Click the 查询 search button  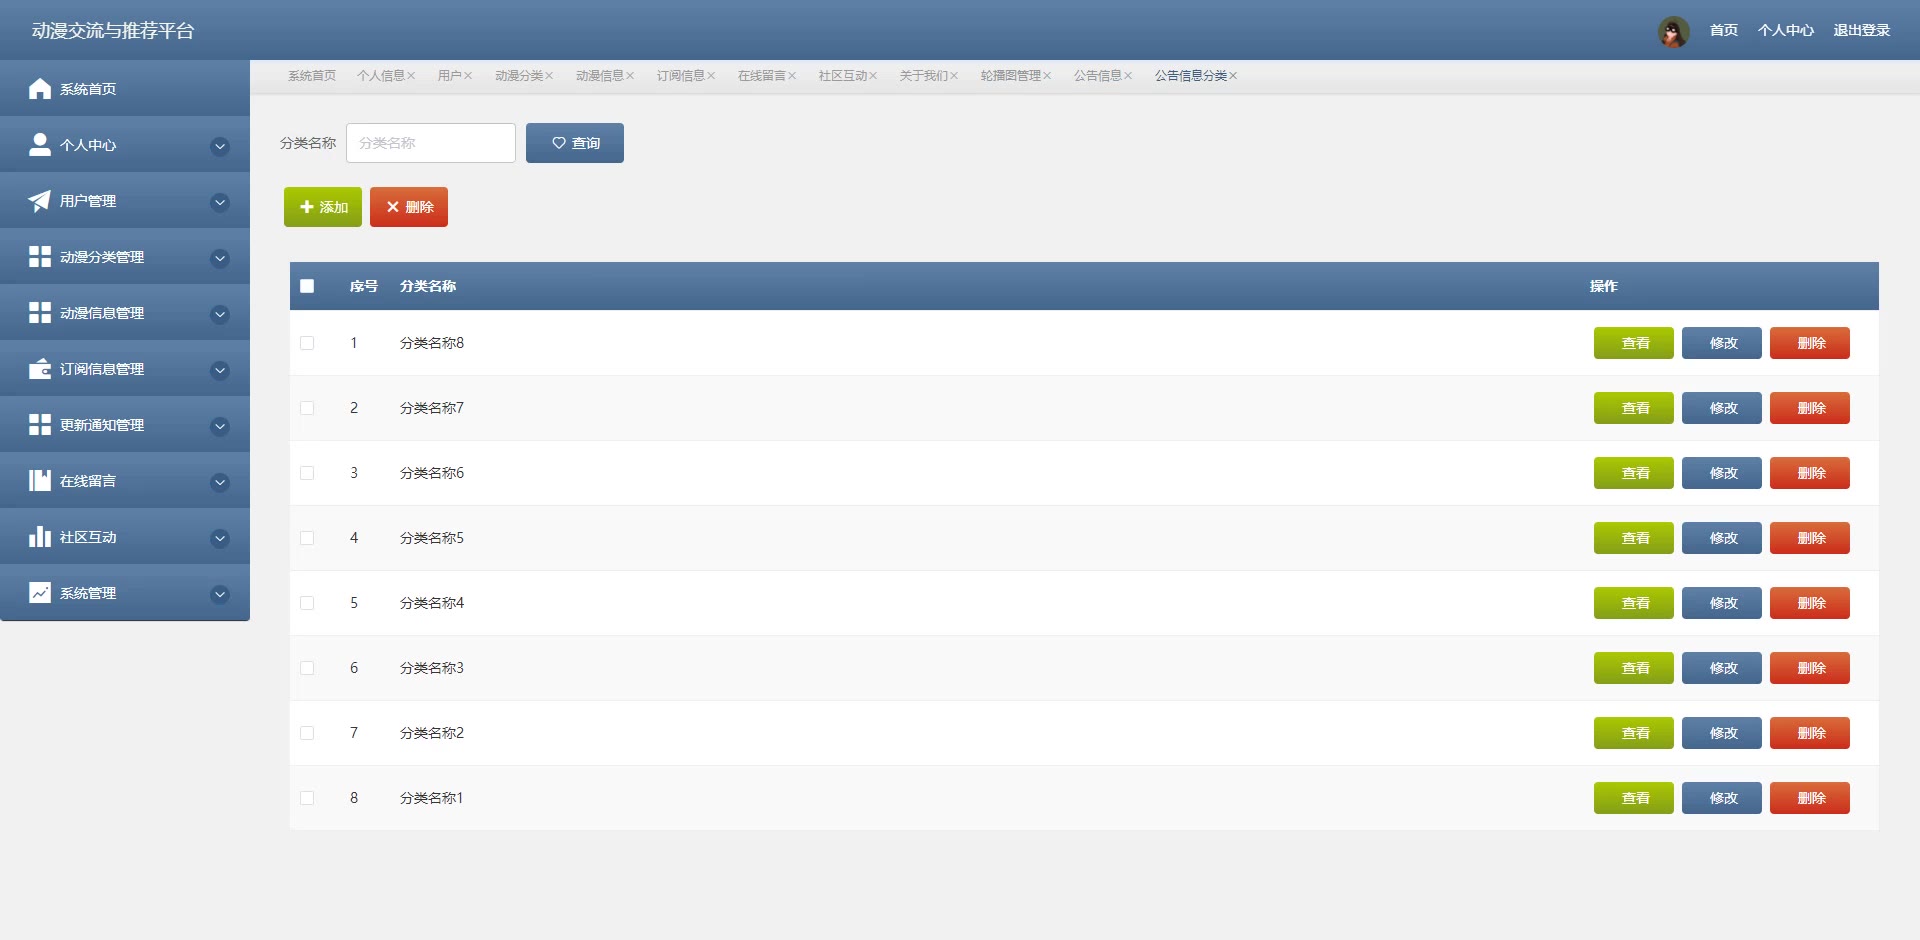[x=575, y=143]
